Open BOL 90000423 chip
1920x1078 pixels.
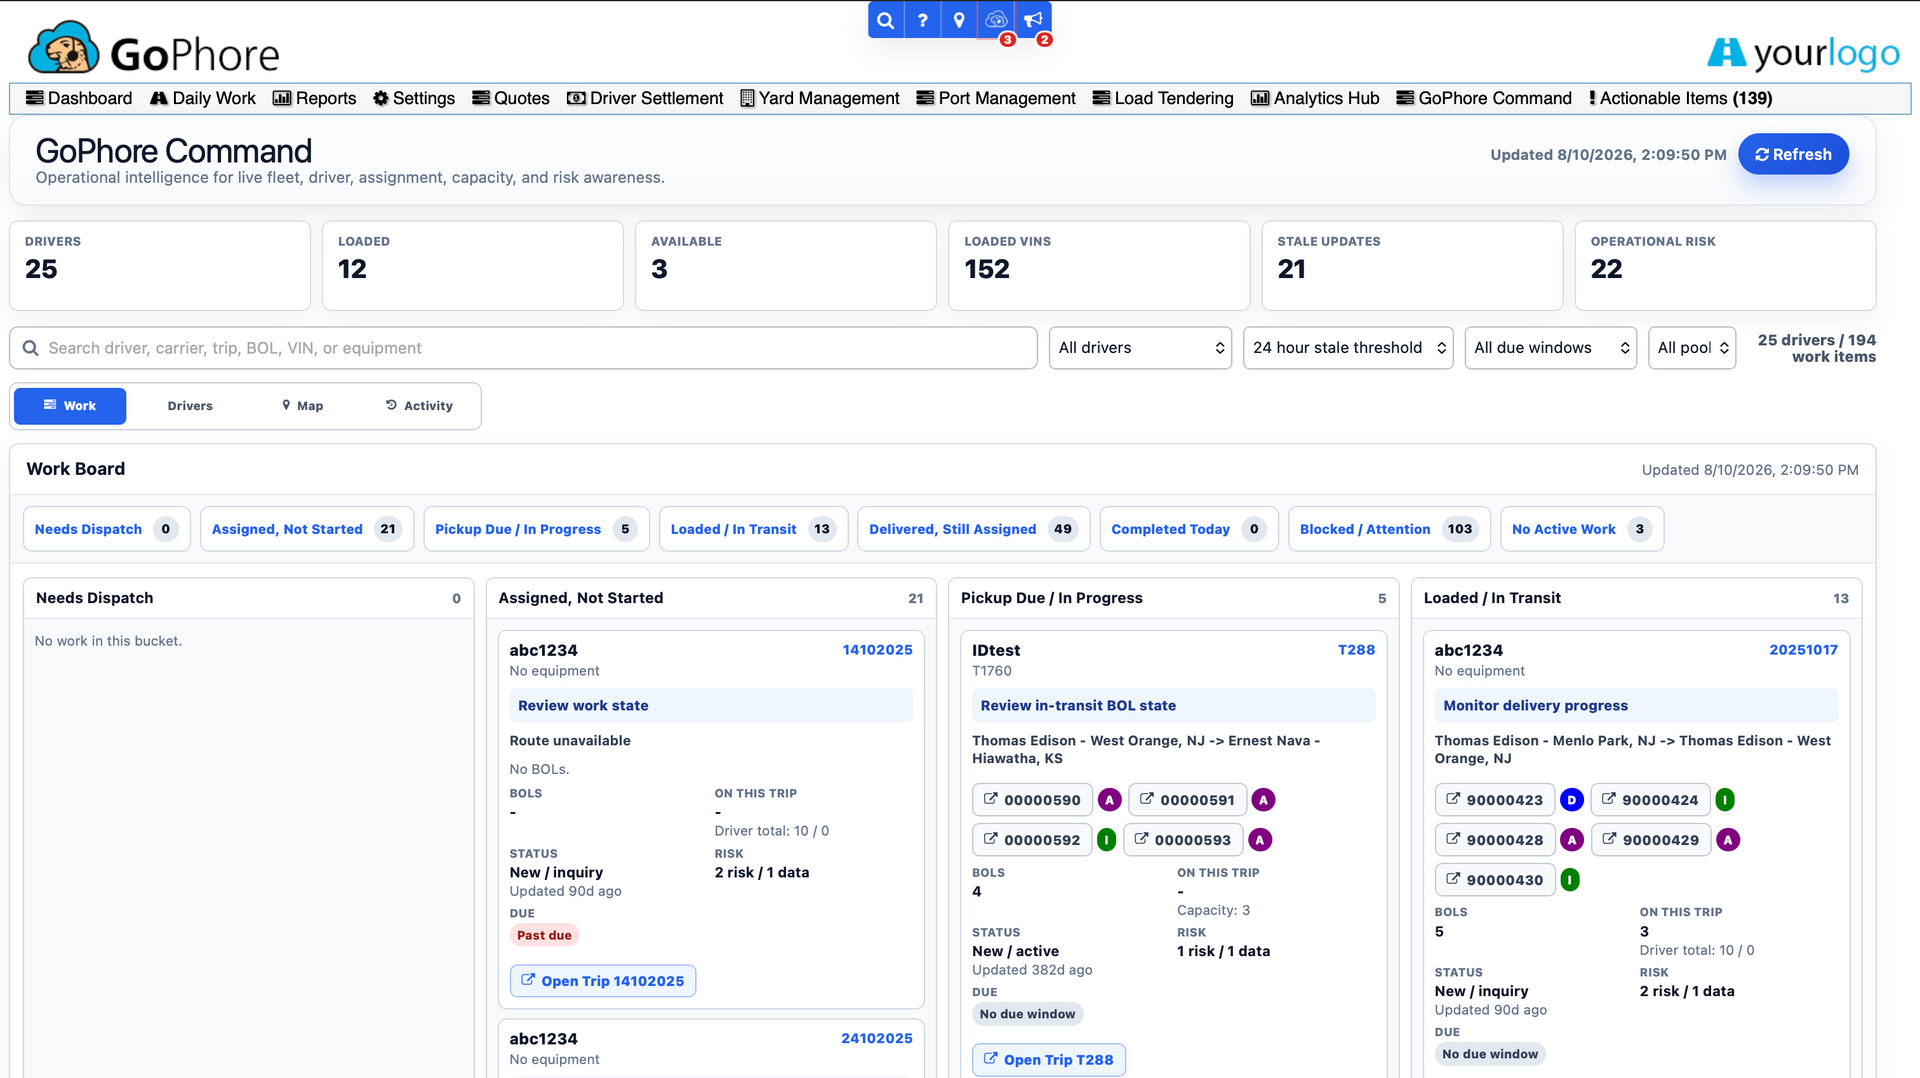click(x=1494, y=800)
